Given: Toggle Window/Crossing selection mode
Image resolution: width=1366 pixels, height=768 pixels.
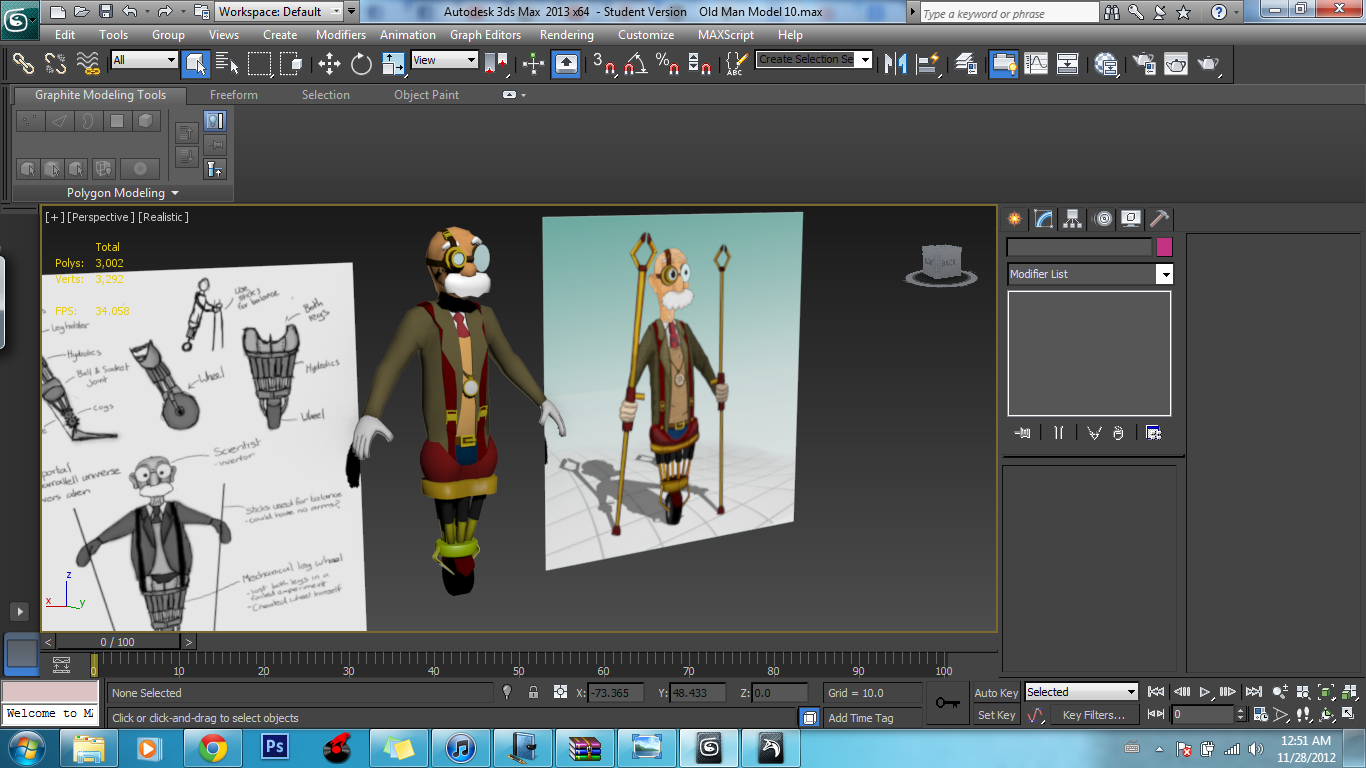Looking at the screenshot, I should [x=291, y=64].
